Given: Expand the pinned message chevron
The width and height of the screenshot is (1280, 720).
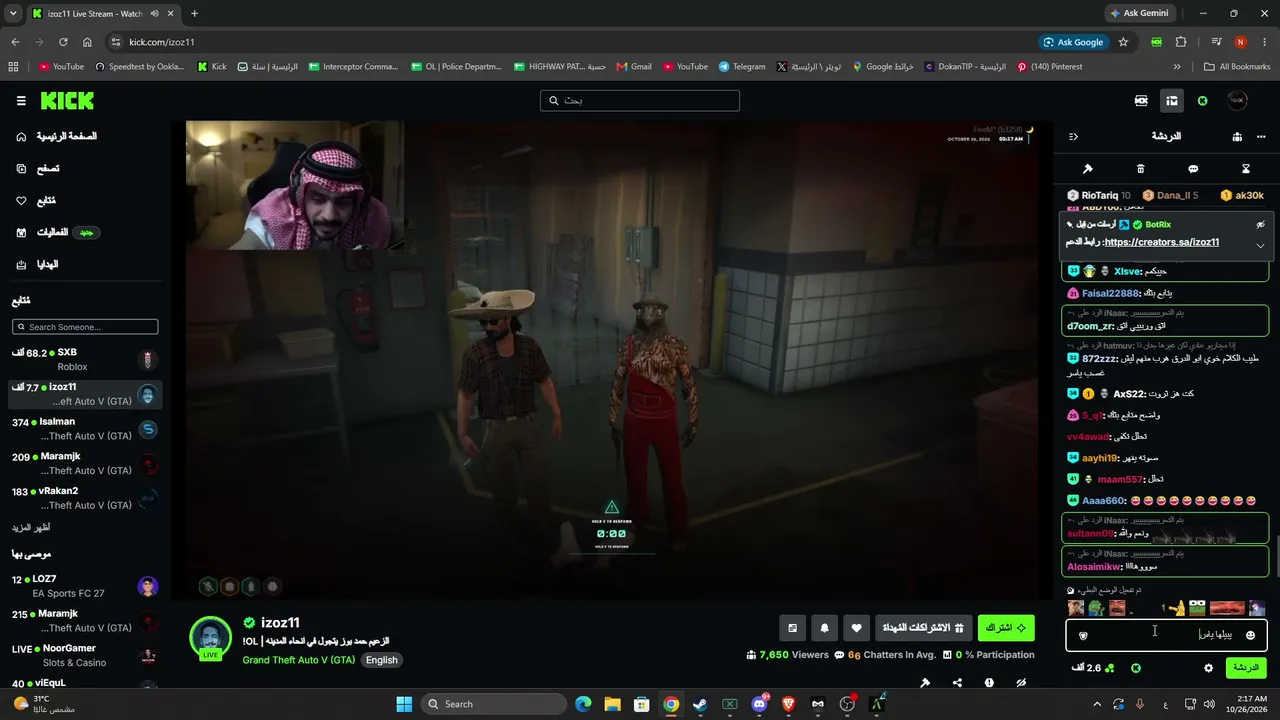Looking at the screenshot, I should coord(1260,245).
